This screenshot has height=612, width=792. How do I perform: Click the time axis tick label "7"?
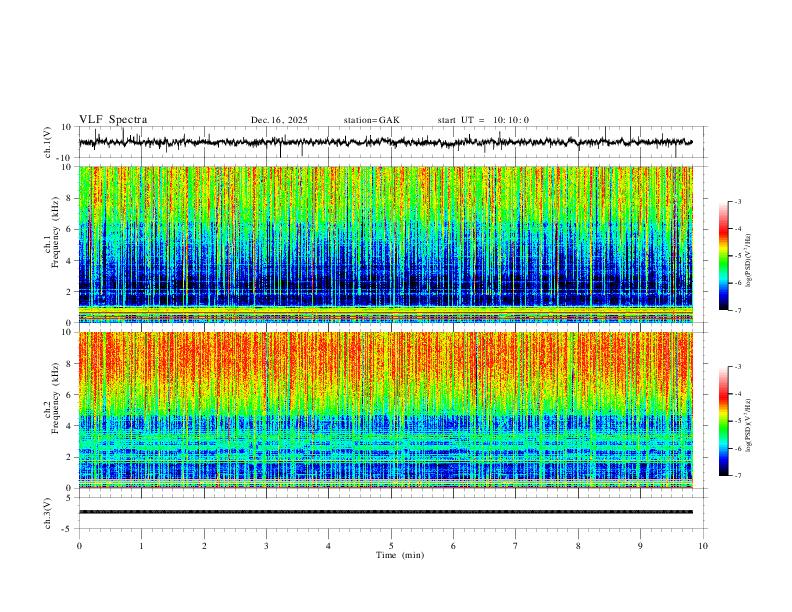516,546
